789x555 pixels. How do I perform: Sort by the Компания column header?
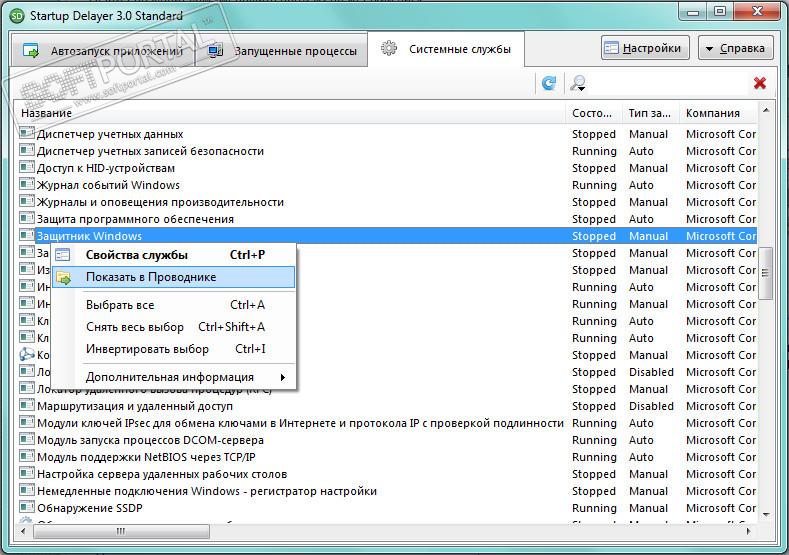pos(719,113)
